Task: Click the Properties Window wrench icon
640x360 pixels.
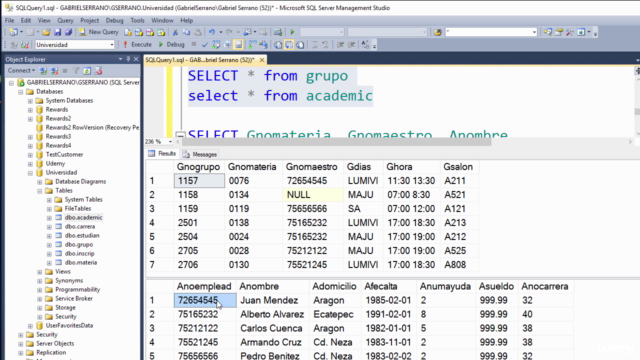Action: click(569, 32)
